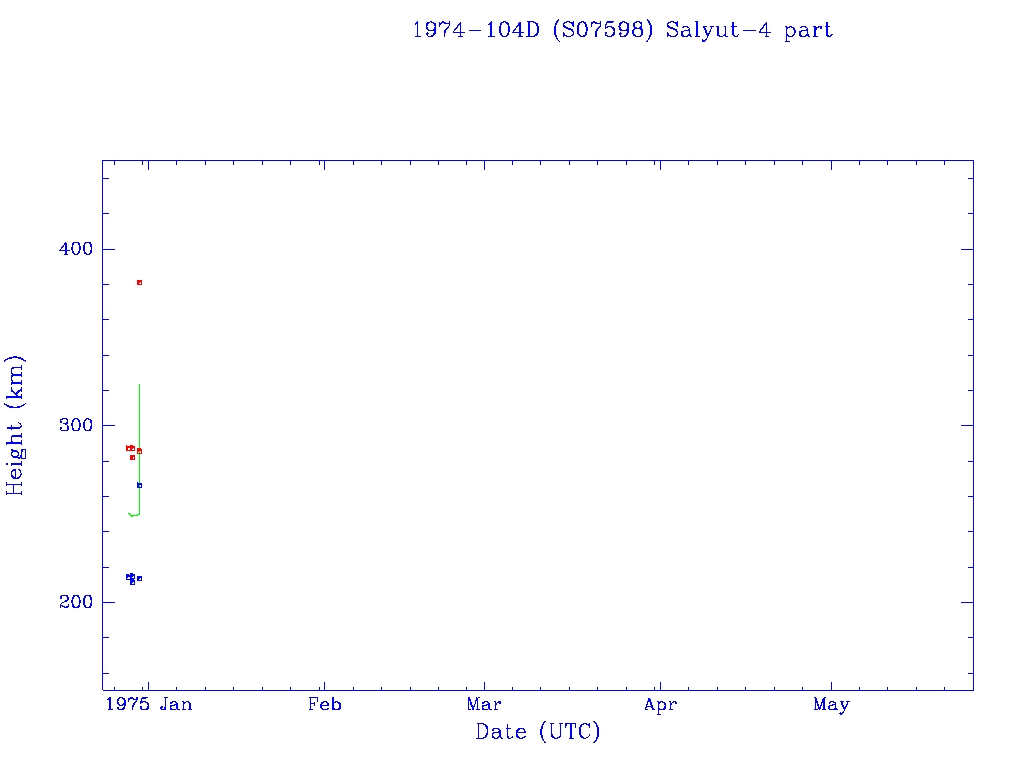The image size is (1024, 768).
Task: Click the right-axis major tick at 400 km
Action: (x=967, y=249)
